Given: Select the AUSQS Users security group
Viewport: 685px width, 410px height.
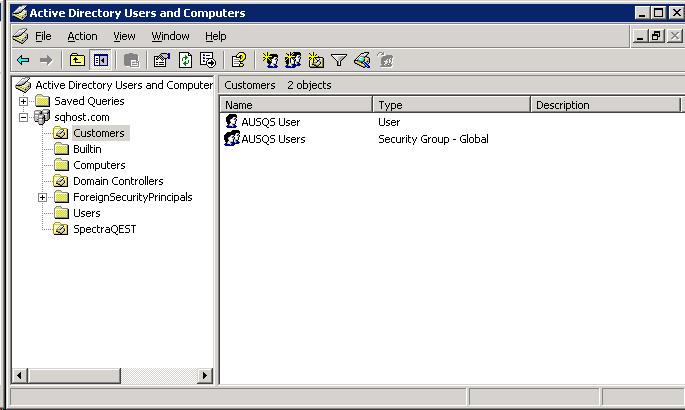Looking at the screenshot, I should coord(272,139).
